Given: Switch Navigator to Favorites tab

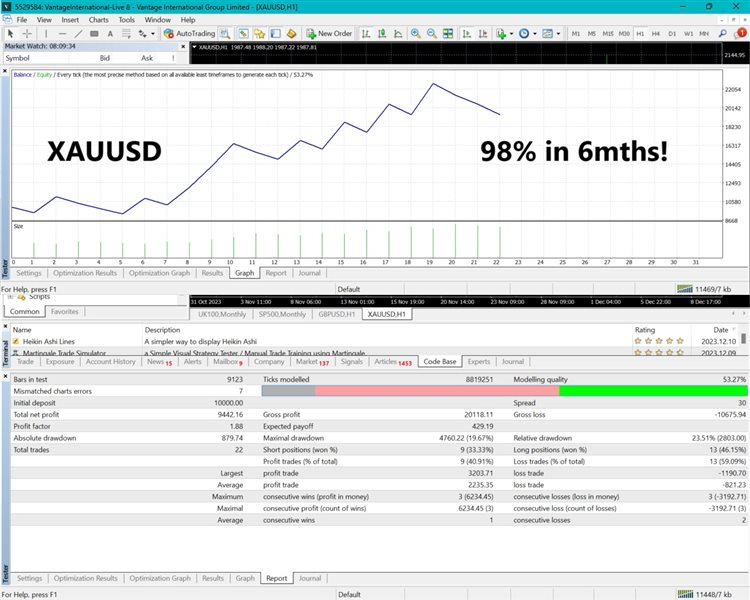Looking at the screenshot, I should 65,311.
